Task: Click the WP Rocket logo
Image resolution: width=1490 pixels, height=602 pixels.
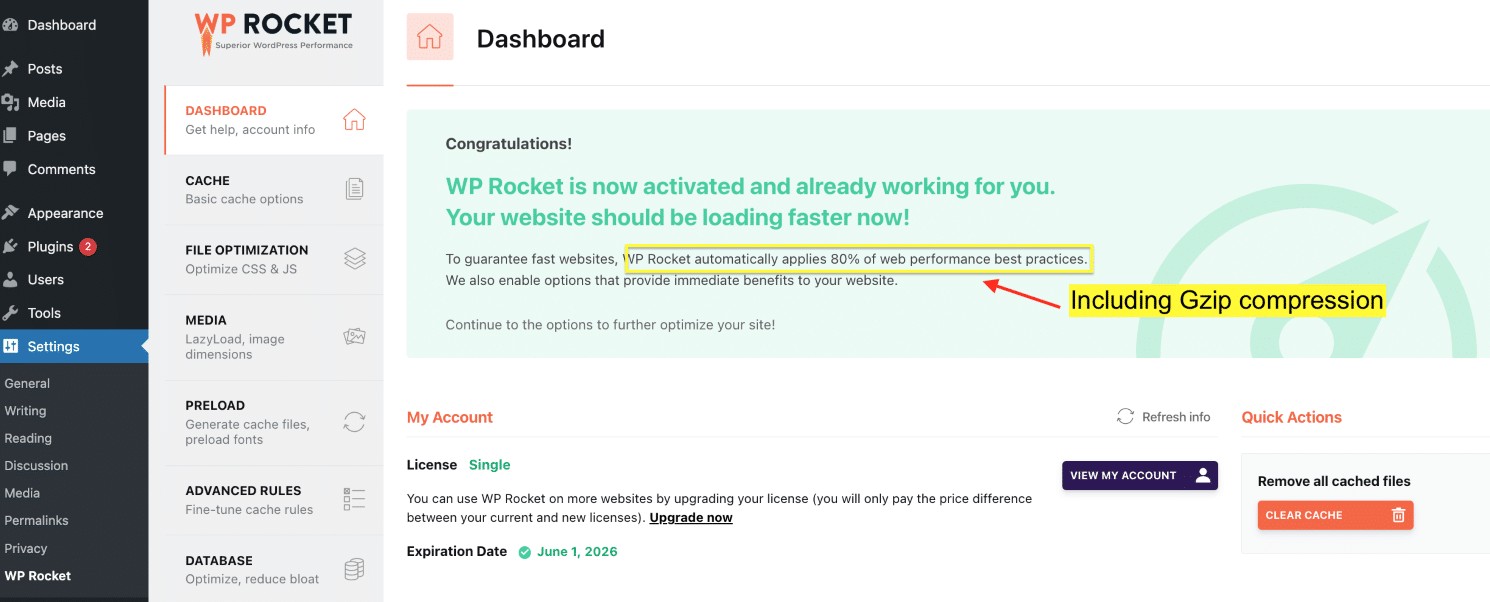Action: point(273,32)
